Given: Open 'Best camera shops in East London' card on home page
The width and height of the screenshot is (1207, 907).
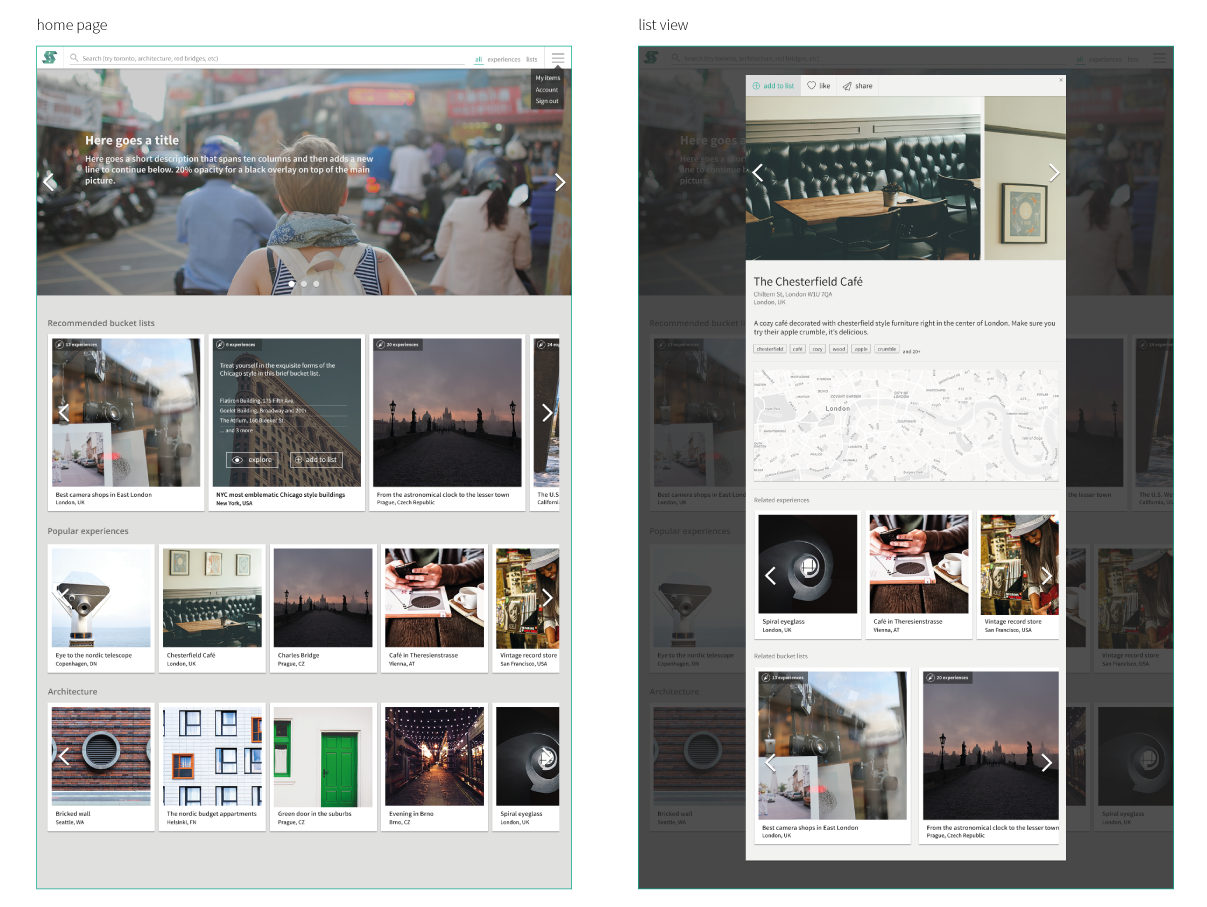Looking at the screenshot, I should [126, 423].
